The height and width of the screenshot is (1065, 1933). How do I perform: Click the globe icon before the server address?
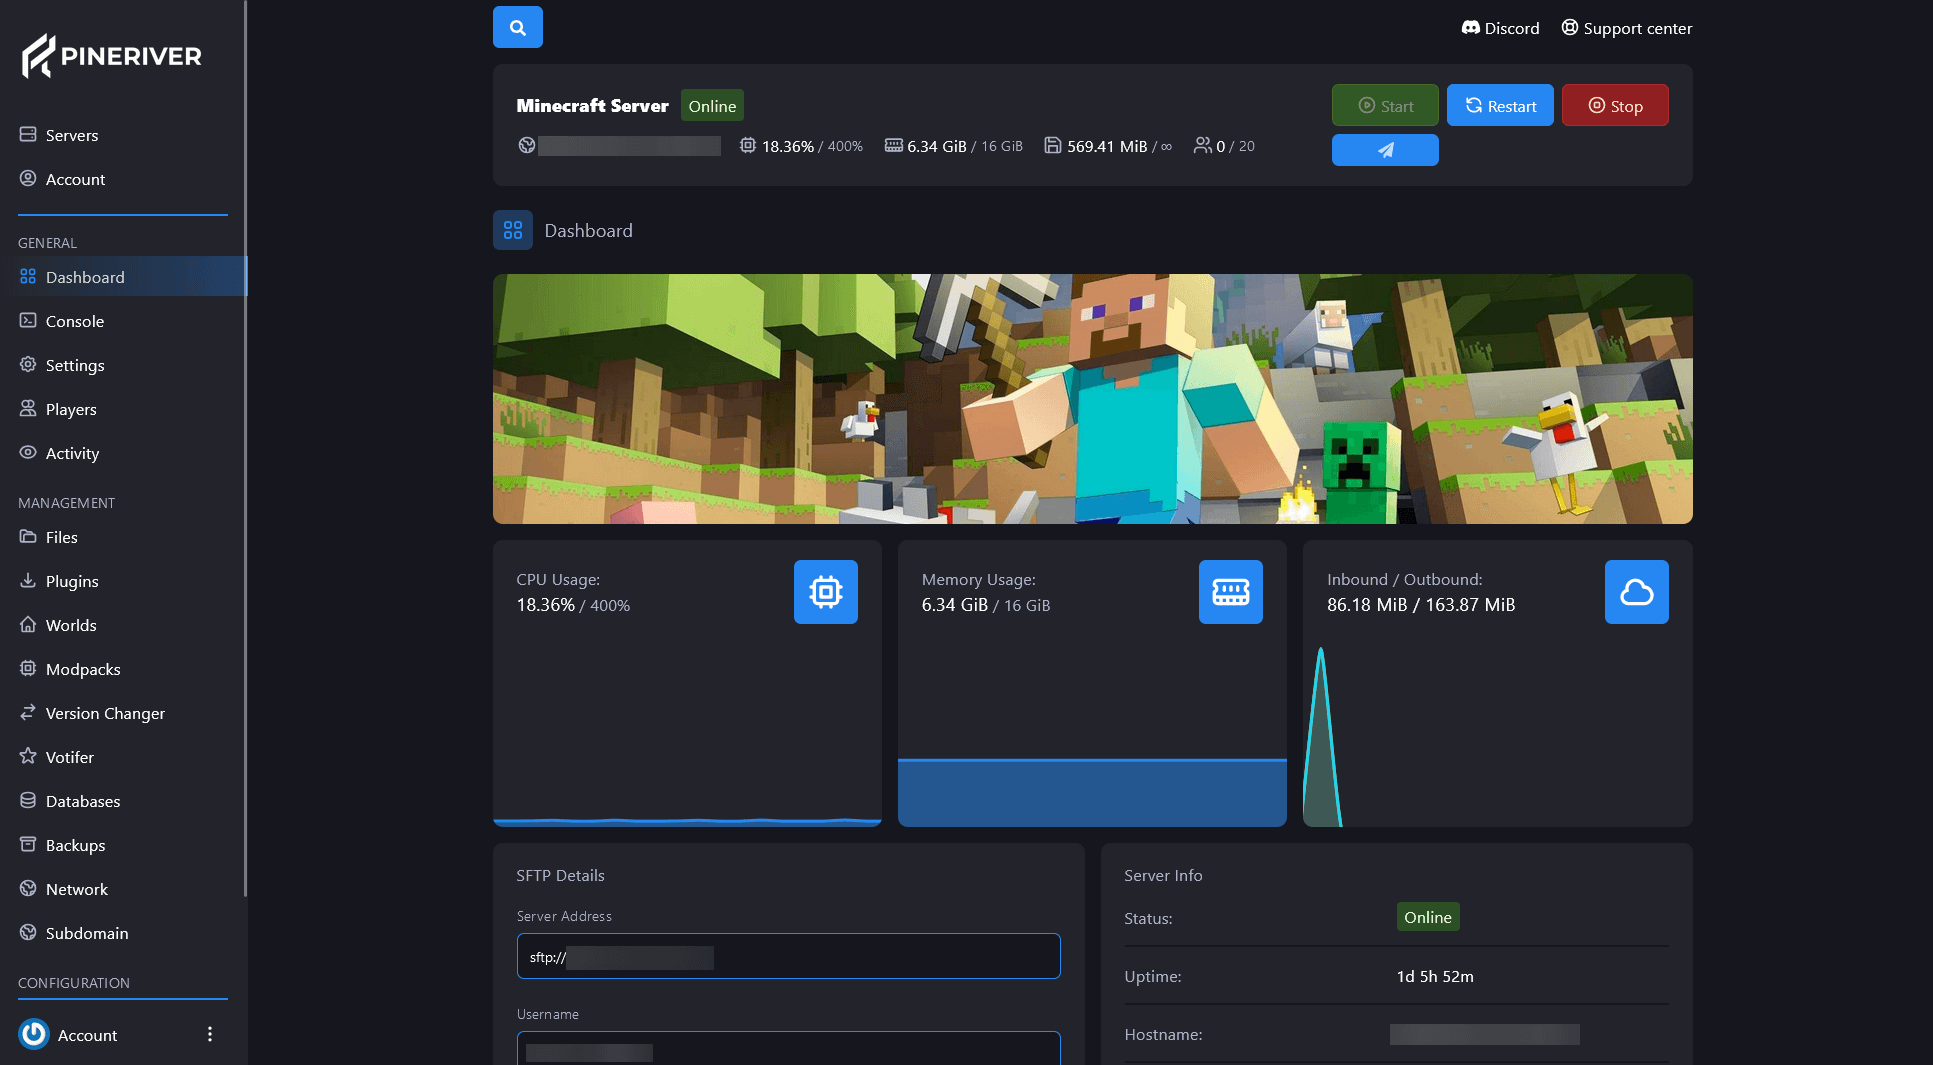click(x=527, y=145)
